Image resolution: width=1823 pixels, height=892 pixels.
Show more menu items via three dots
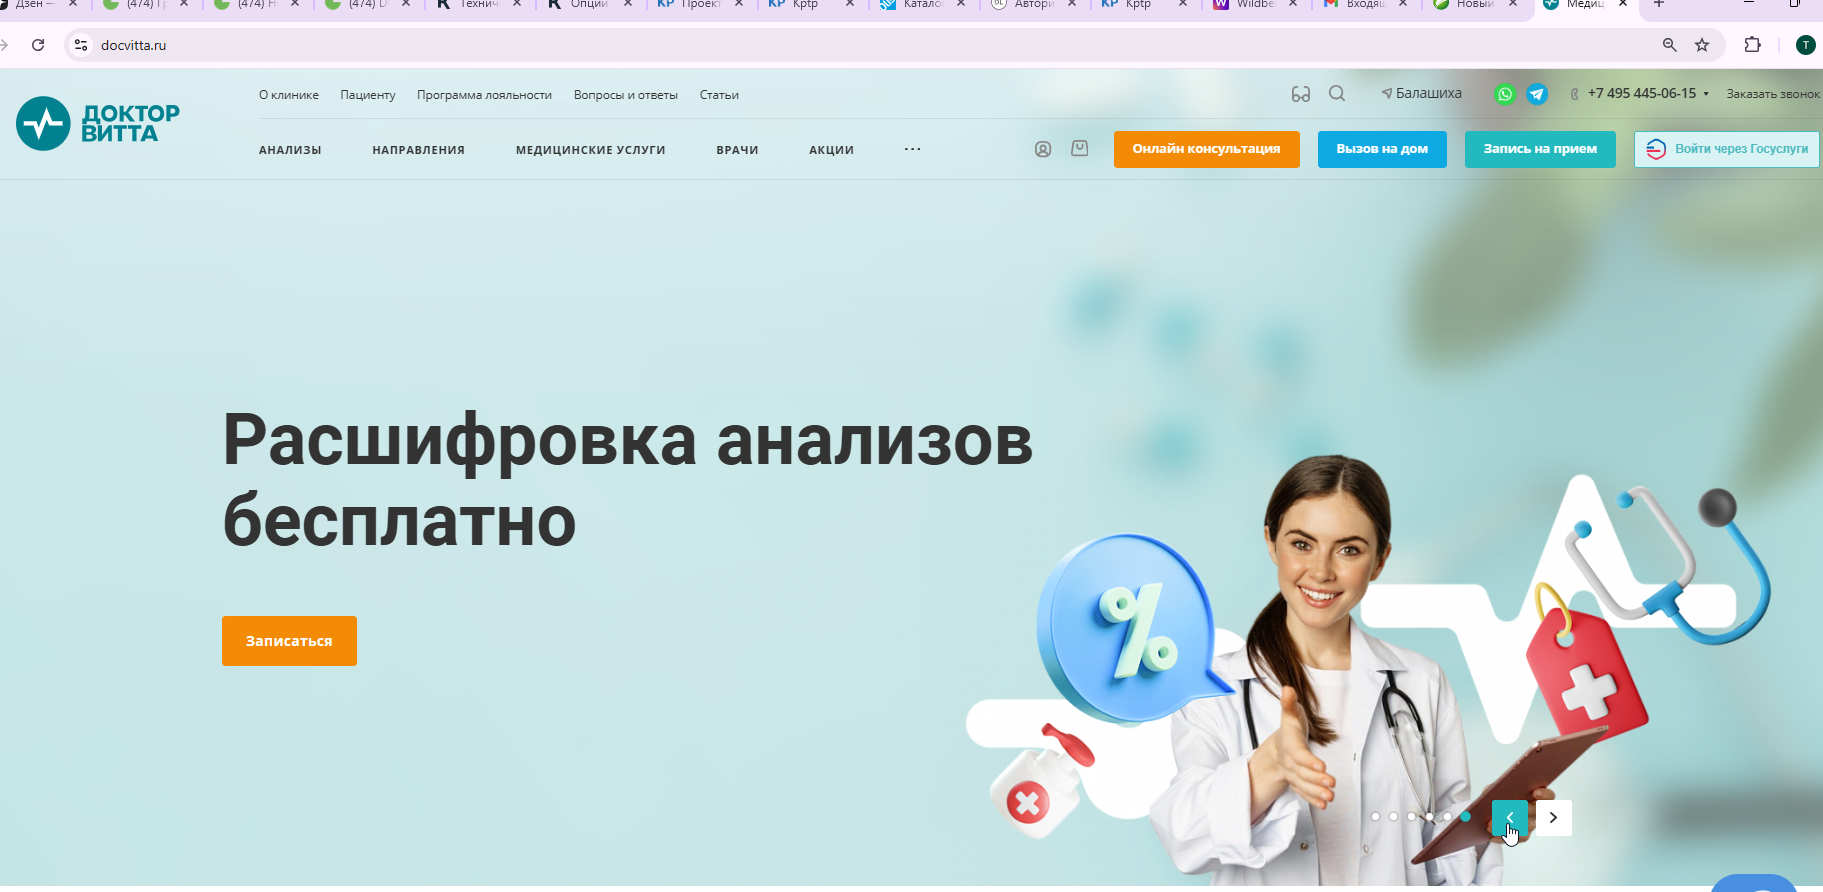coord(912,149)
